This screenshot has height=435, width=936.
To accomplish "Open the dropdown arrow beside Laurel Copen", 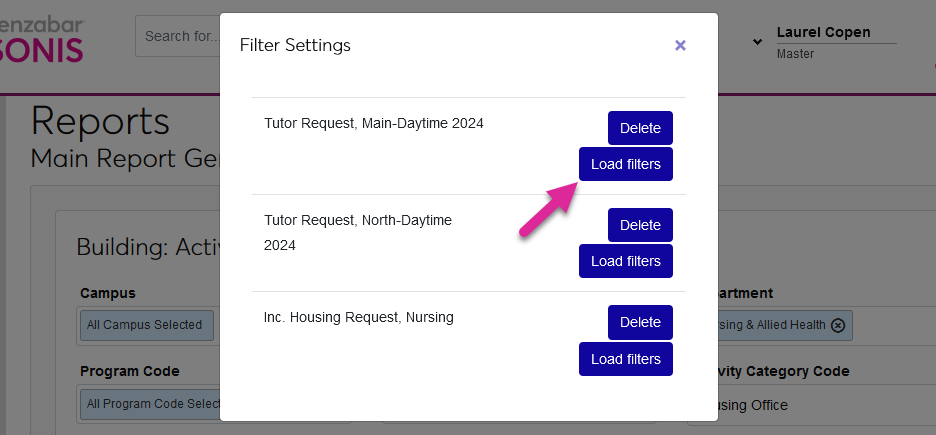I will coord(757,42).
